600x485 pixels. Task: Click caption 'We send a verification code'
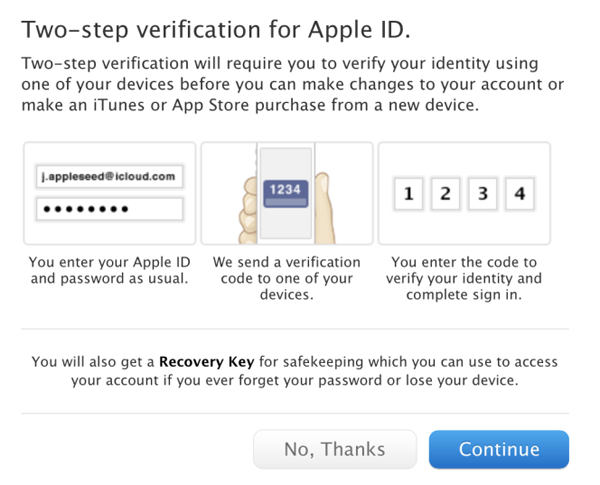(x=287, y=278)
